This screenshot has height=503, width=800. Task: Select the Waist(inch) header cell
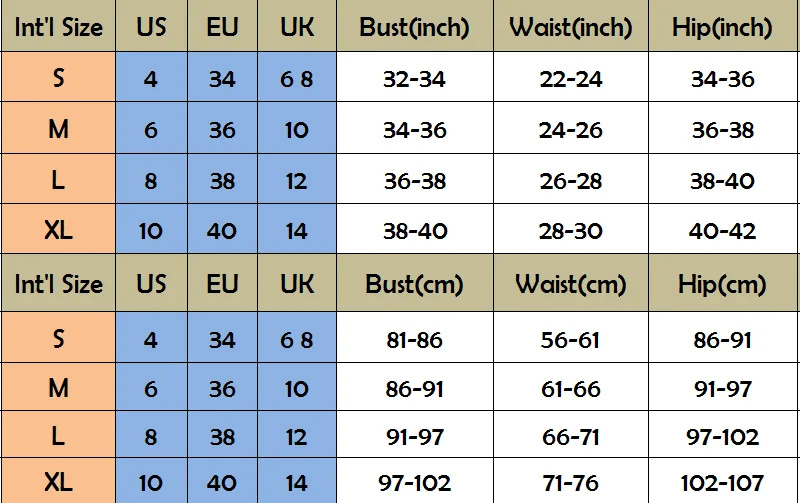tap(570, 27)
